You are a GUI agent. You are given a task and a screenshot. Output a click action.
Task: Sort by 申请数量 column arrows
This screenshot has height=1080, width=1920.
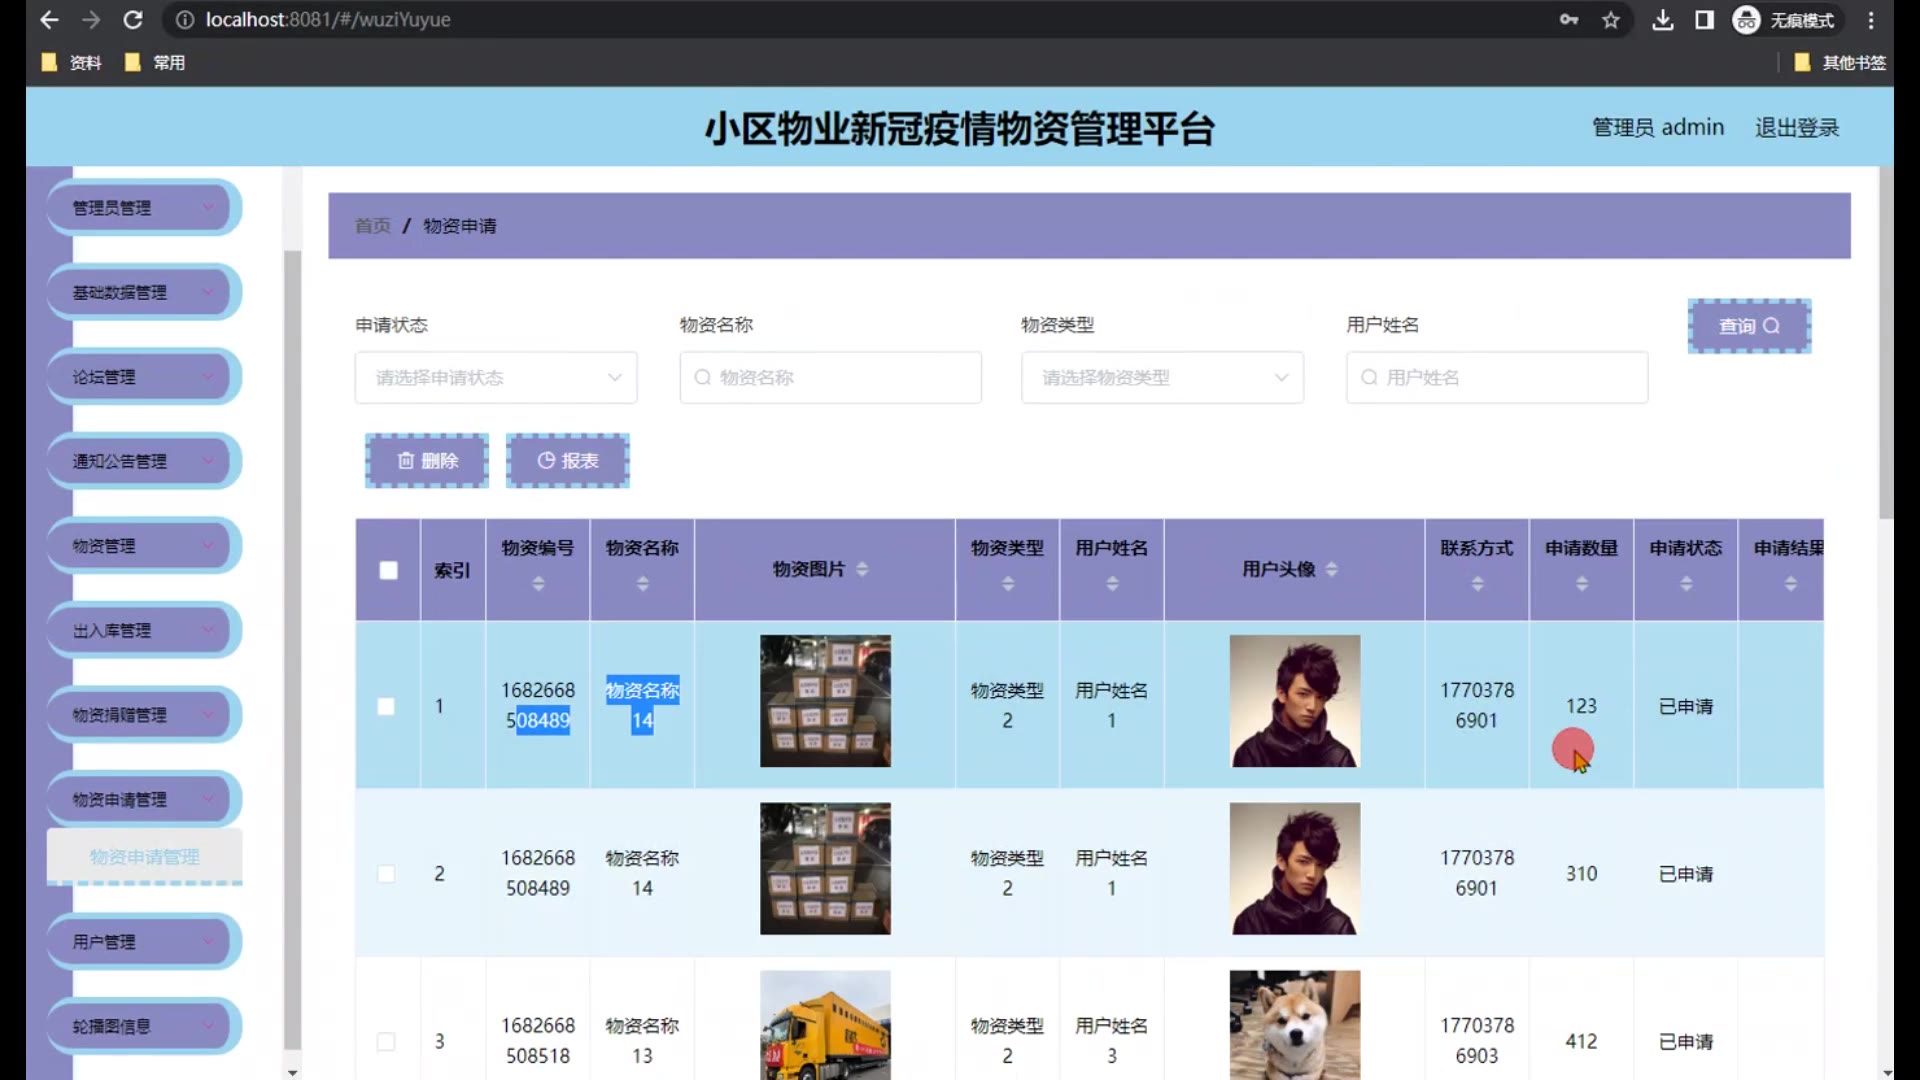point(1581,583)
